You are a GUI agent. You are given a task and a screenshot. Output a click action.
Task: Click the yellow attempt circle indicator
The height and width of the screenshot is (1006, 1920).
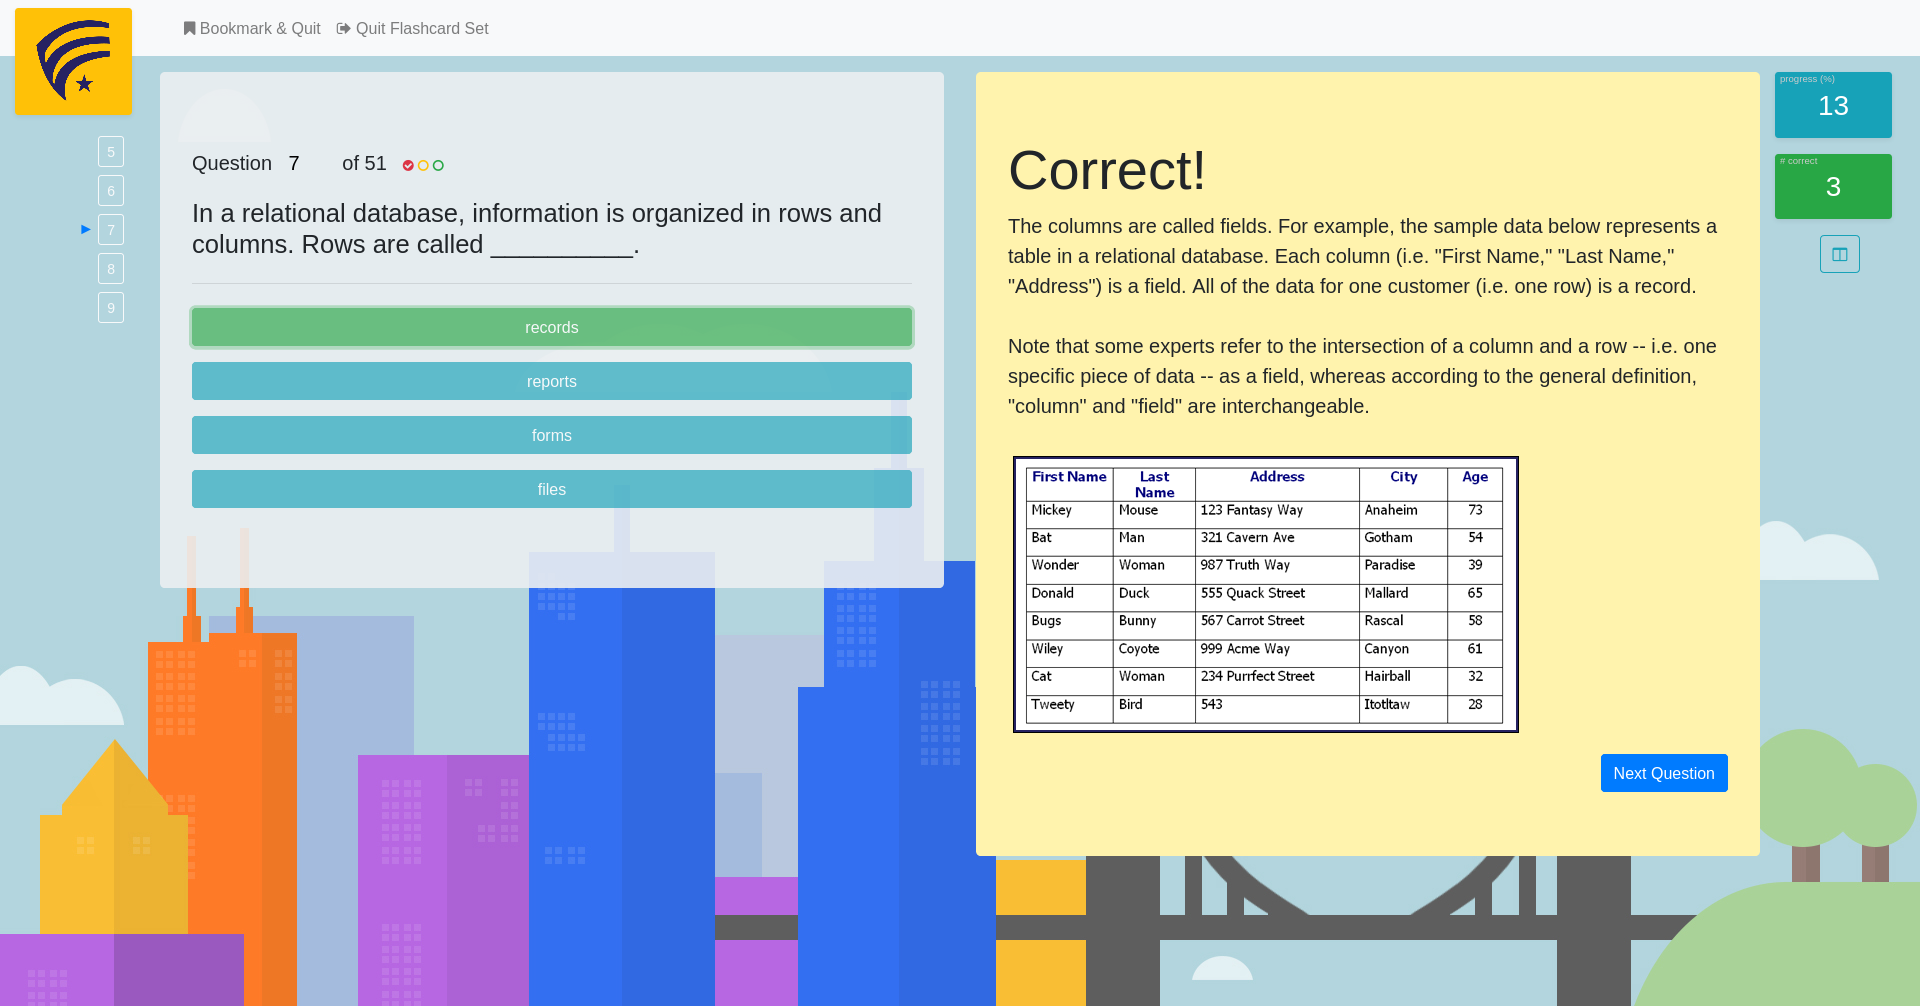click(x=423, y=166)
